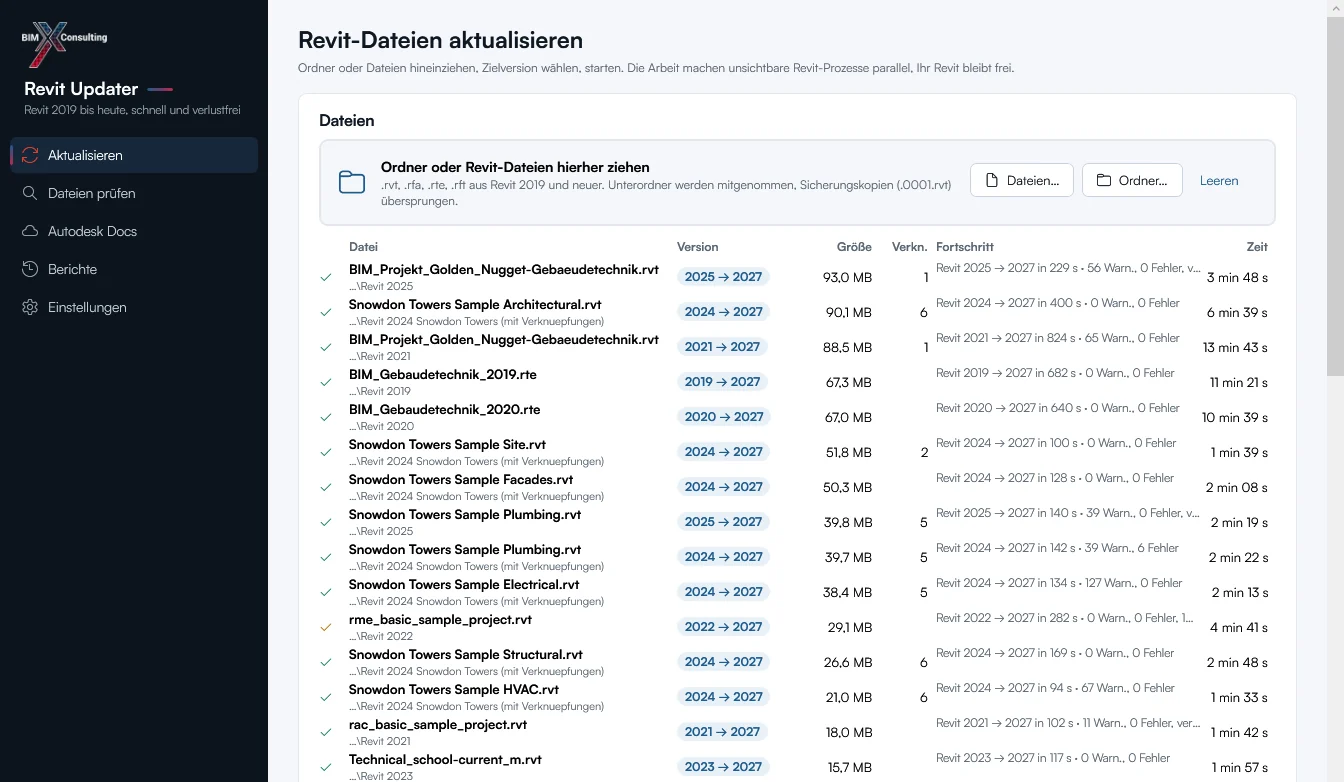Click the cloud icon beside Autodesk Docs
Image resolution: width=1344 pixels, height=782 pixels.
point(30,231)
